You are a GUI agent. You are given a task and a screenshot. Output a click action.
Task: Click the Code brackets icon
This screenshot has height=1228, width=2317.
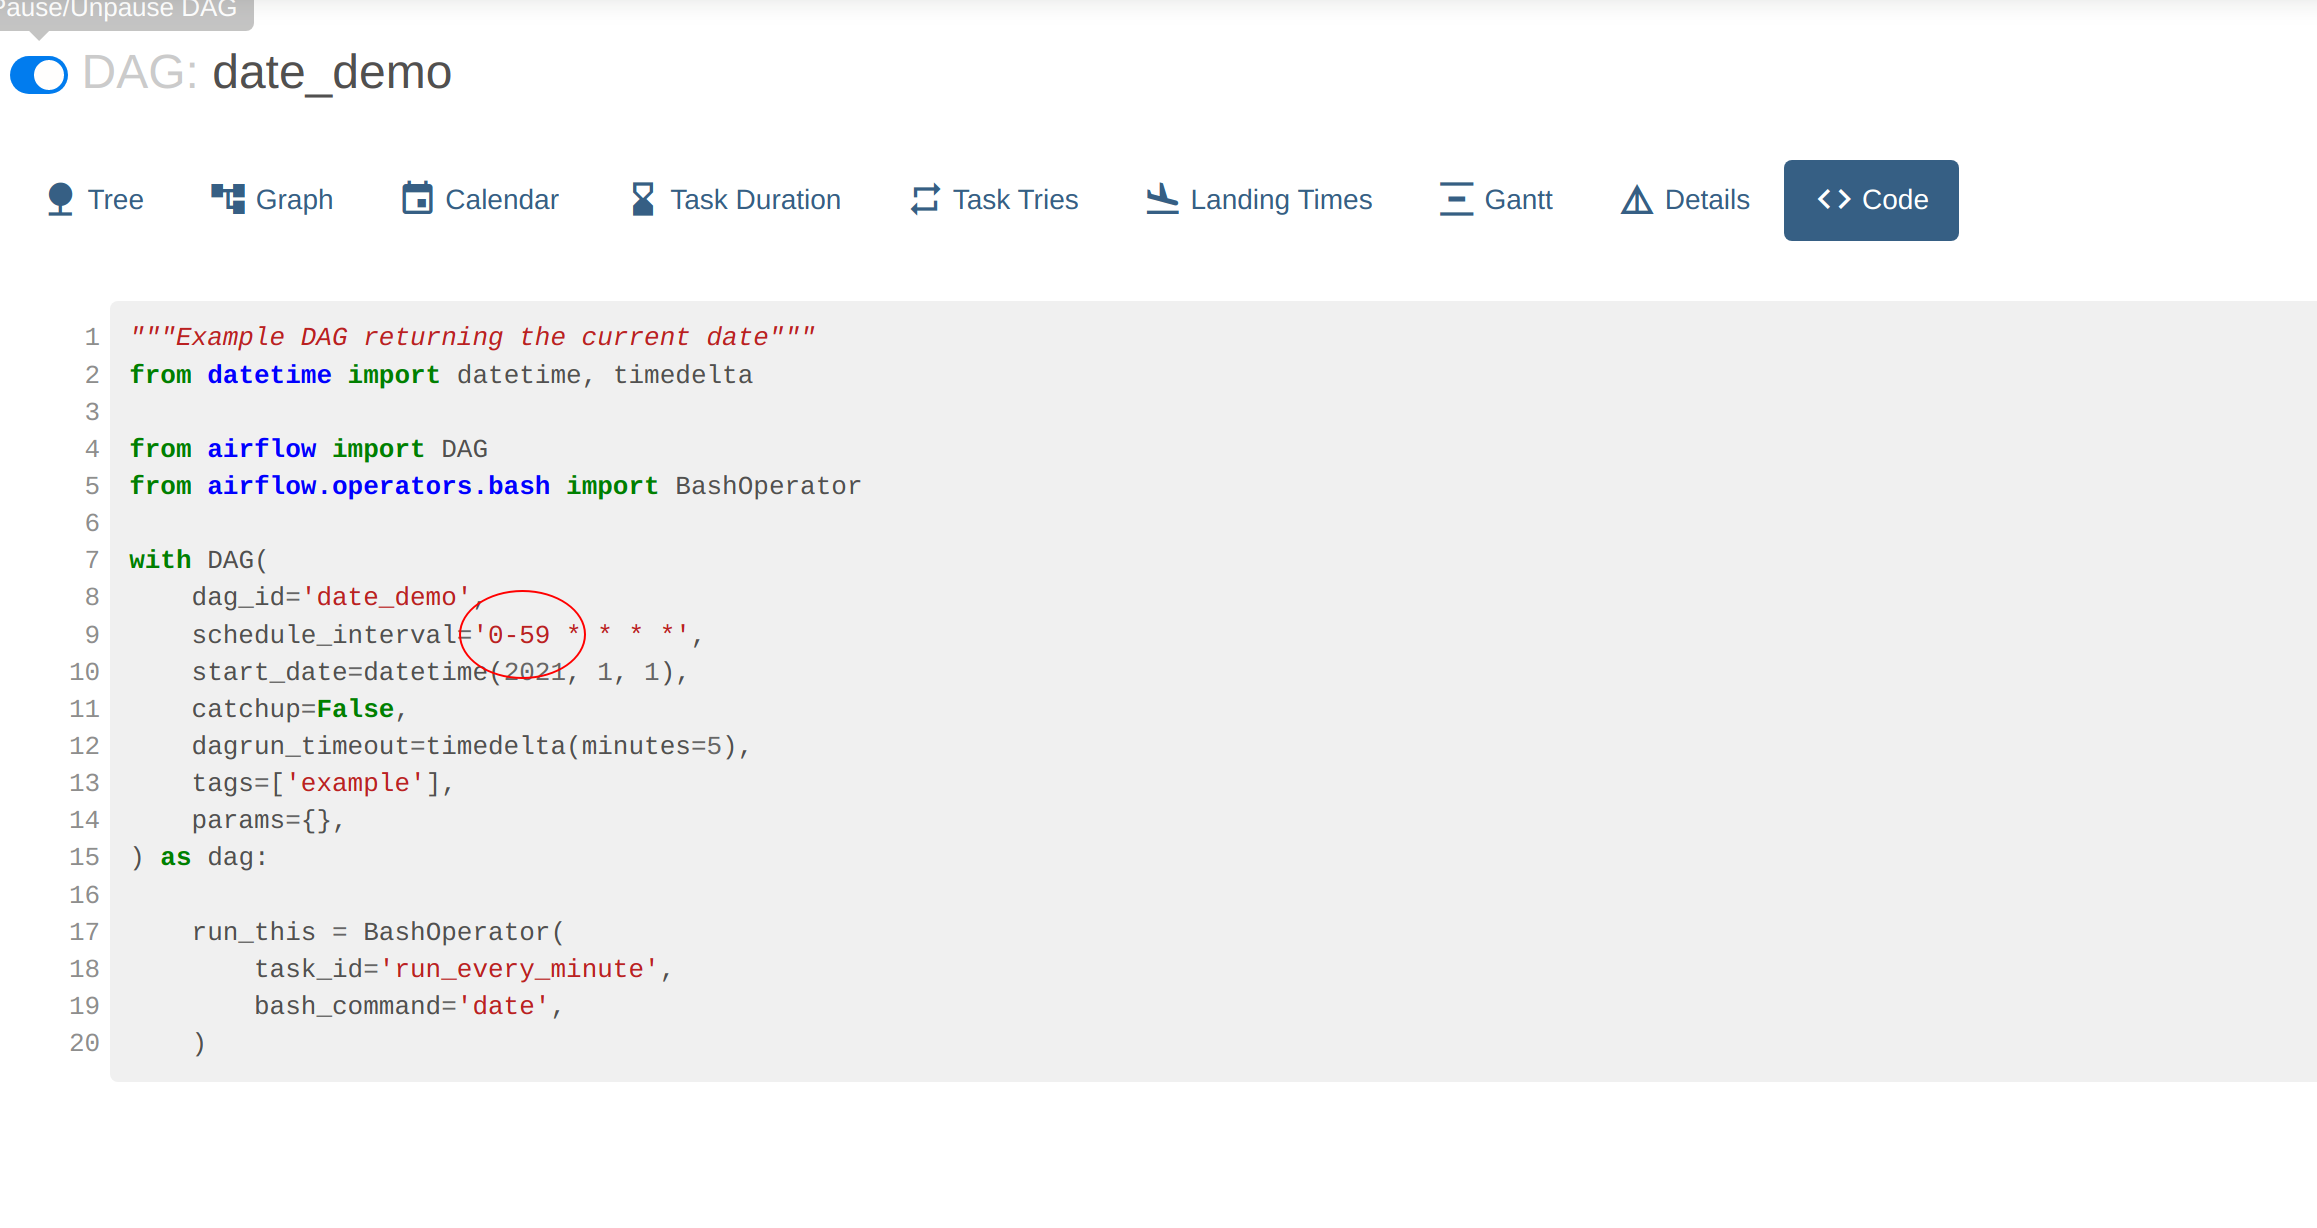(x=1834, y=199)
